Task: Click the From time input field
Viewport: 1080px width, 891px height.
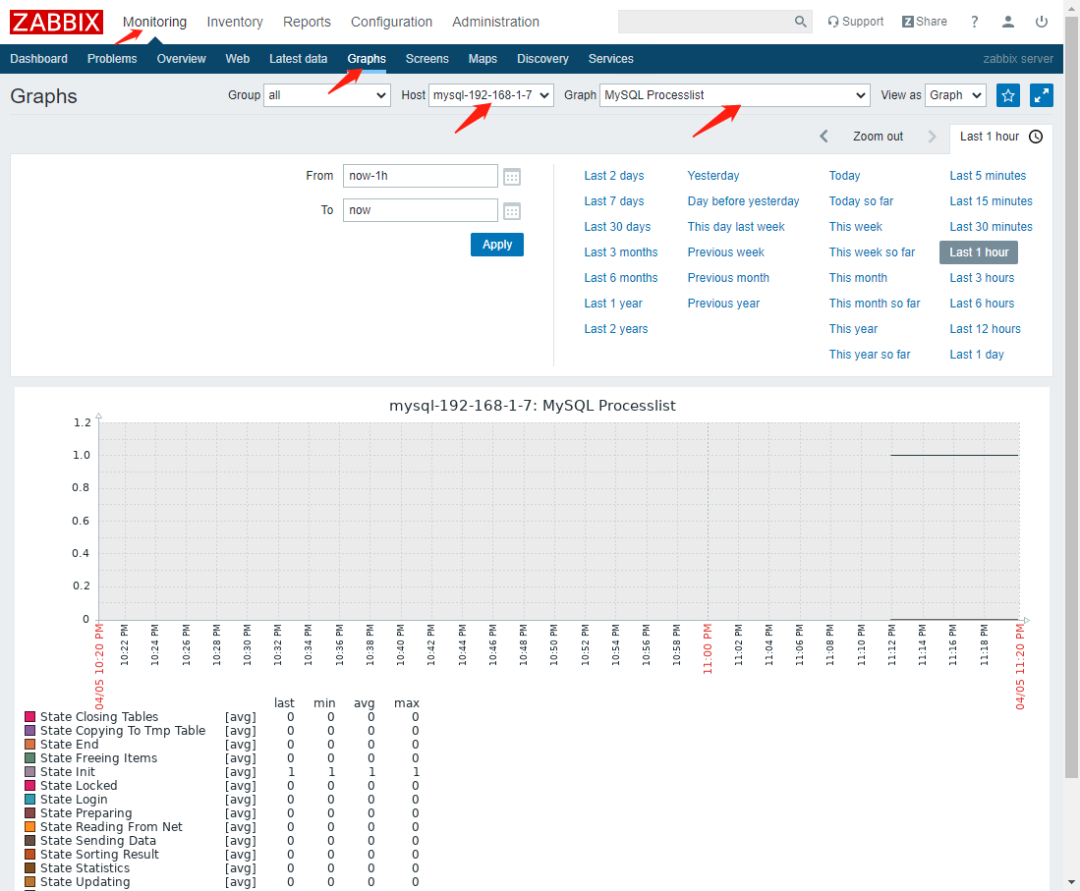Action: [x=420, y=176]
